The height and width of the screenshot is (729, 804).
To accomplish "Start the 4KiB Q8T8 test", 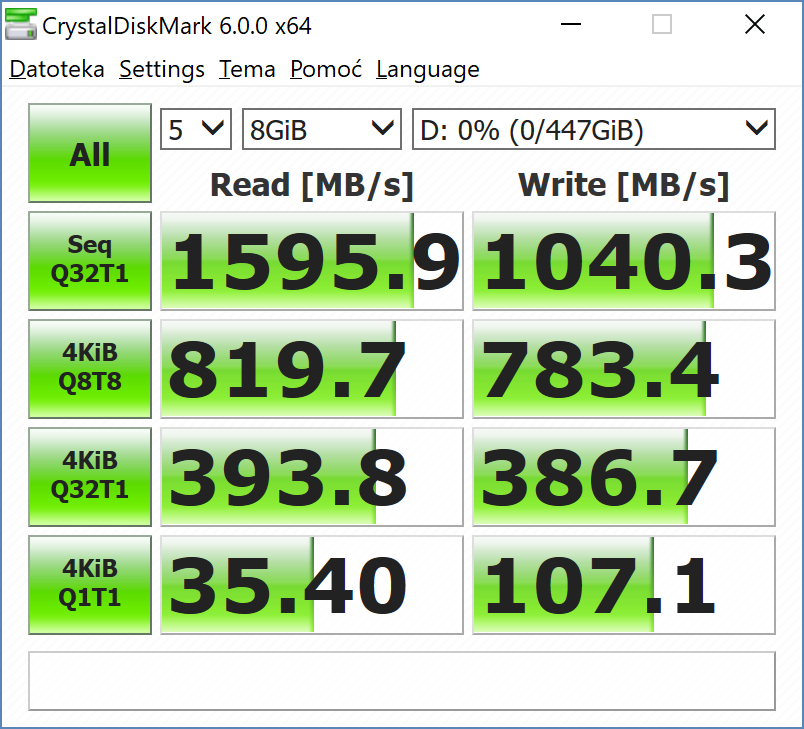I will pyautogui.click(x=90, y=369).
